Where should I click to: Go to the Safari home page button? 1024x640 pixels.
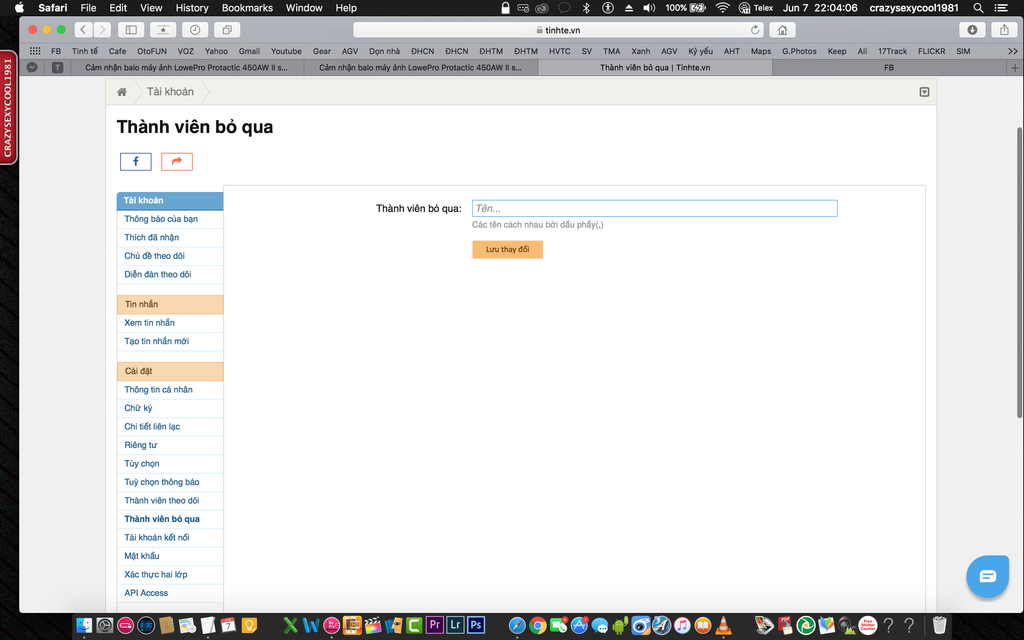(782, 30)
